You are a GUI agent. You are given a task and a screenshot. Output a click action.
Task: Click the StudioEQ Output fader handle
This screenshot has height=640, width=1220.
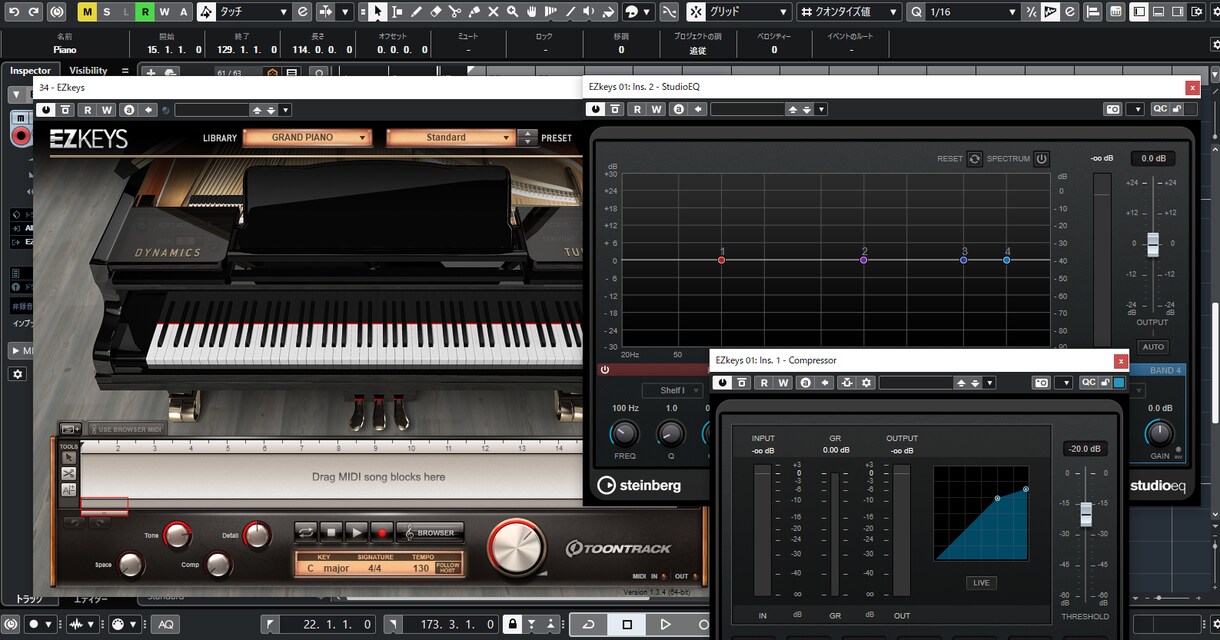tap(1153, 243)
